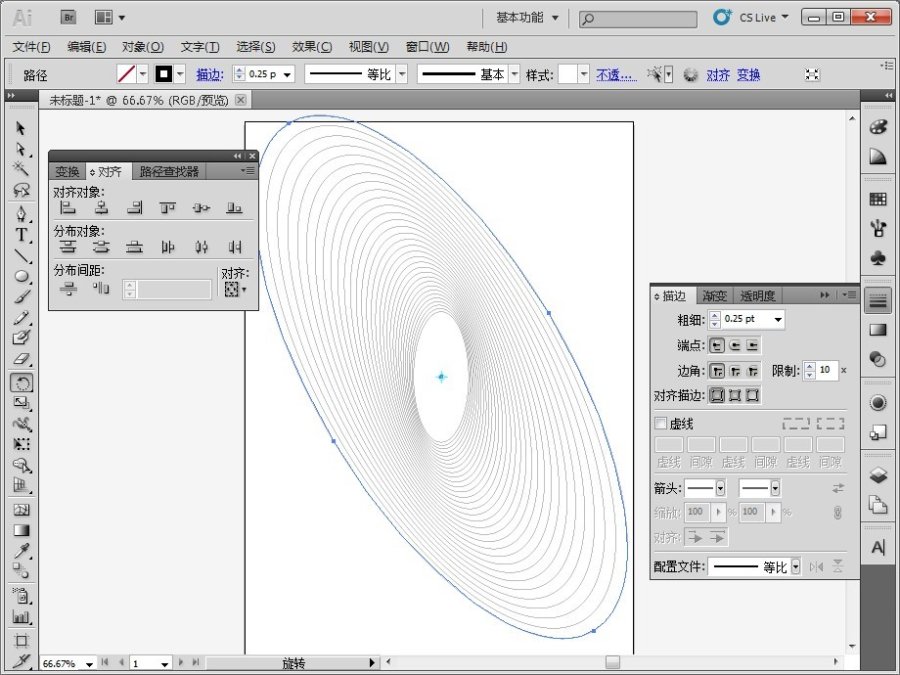900x675 pixels.
Task: Click the fill color swatch in control bar
Action: click(126, 74)
